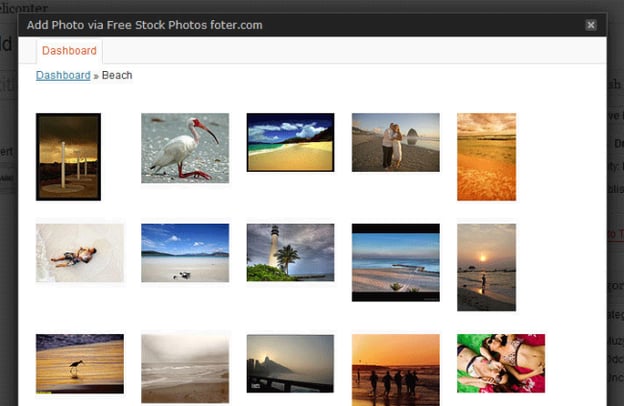
Task: Choose the orange sand sunset portrait photo
Action: (x=486, y=157)
